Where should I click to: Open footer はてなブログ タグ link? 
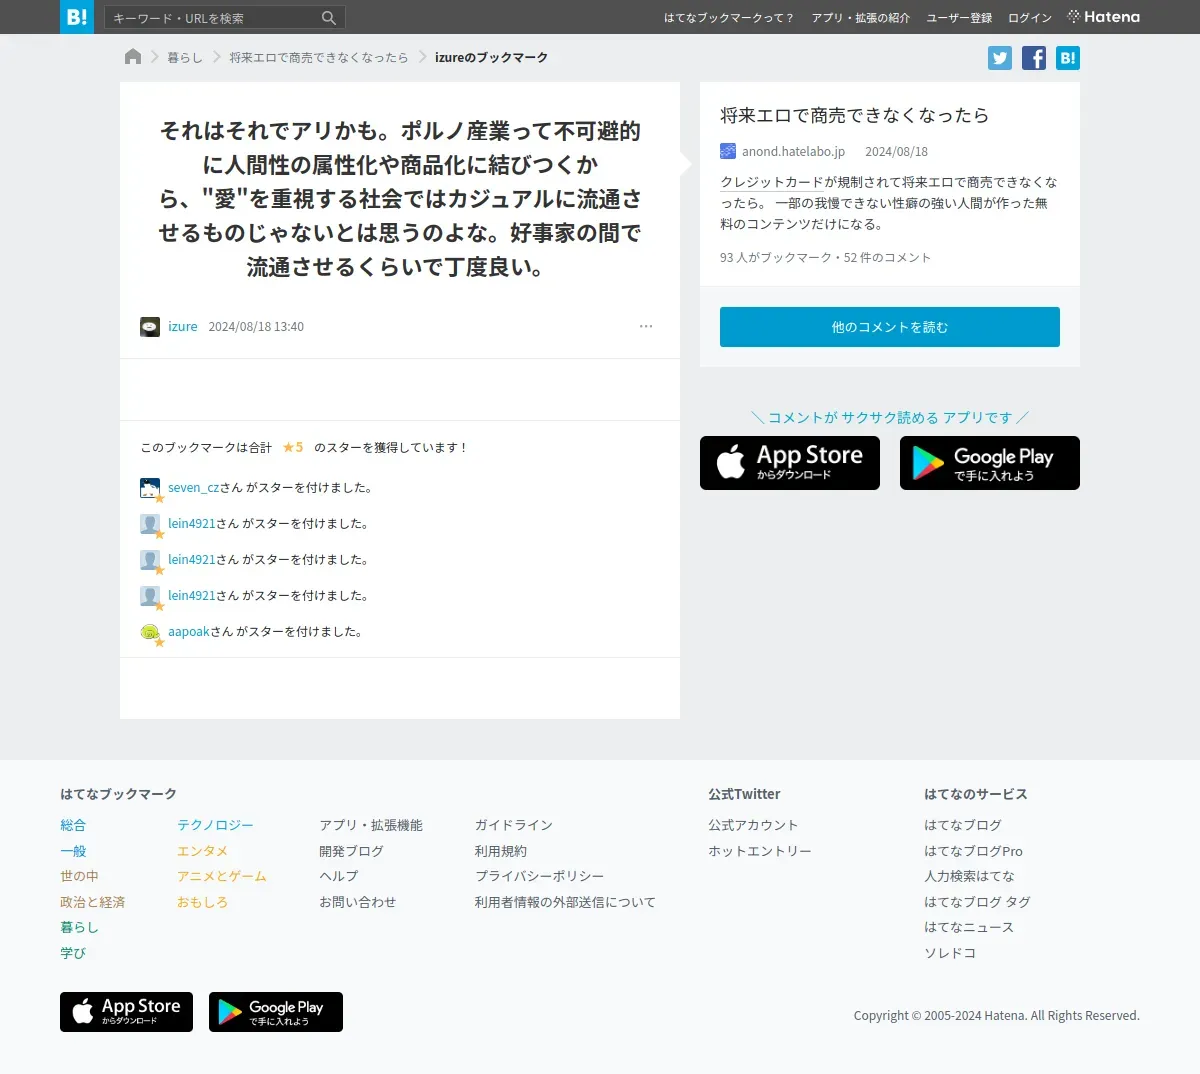[x=977, y=902]
